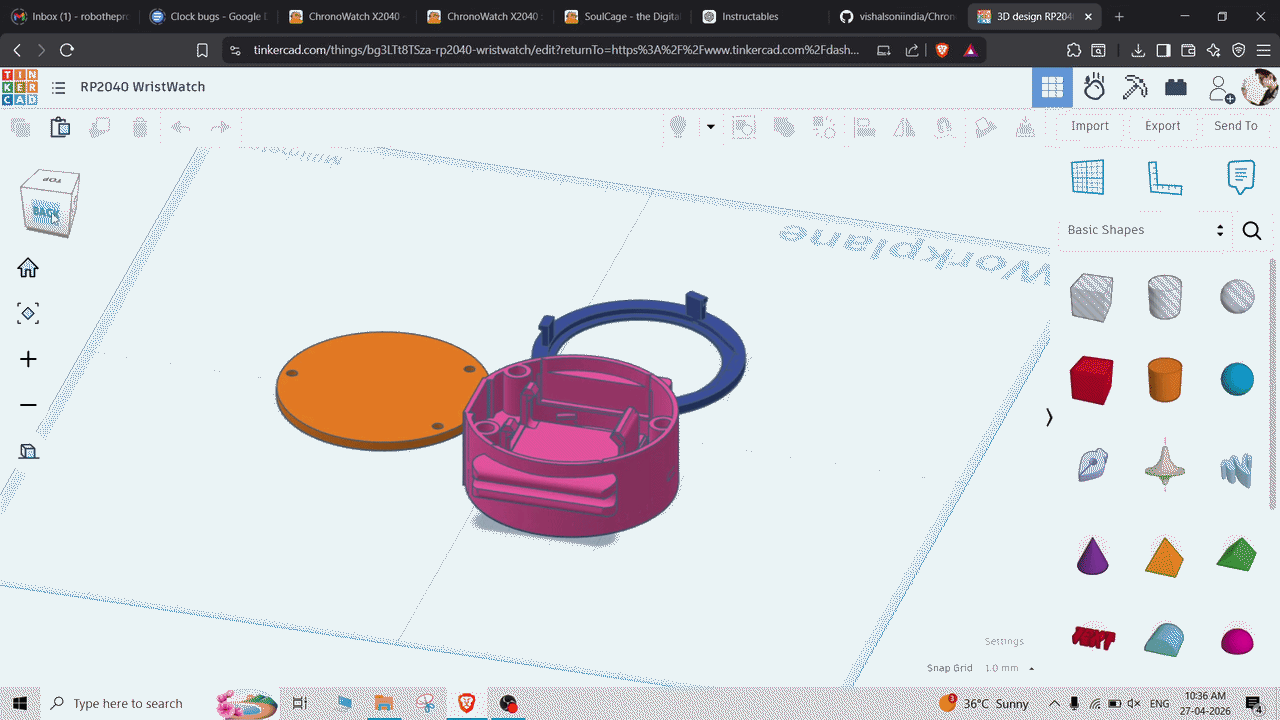1280x720 pixels.
Task: Open a new browser tab
Action: 1119,17
